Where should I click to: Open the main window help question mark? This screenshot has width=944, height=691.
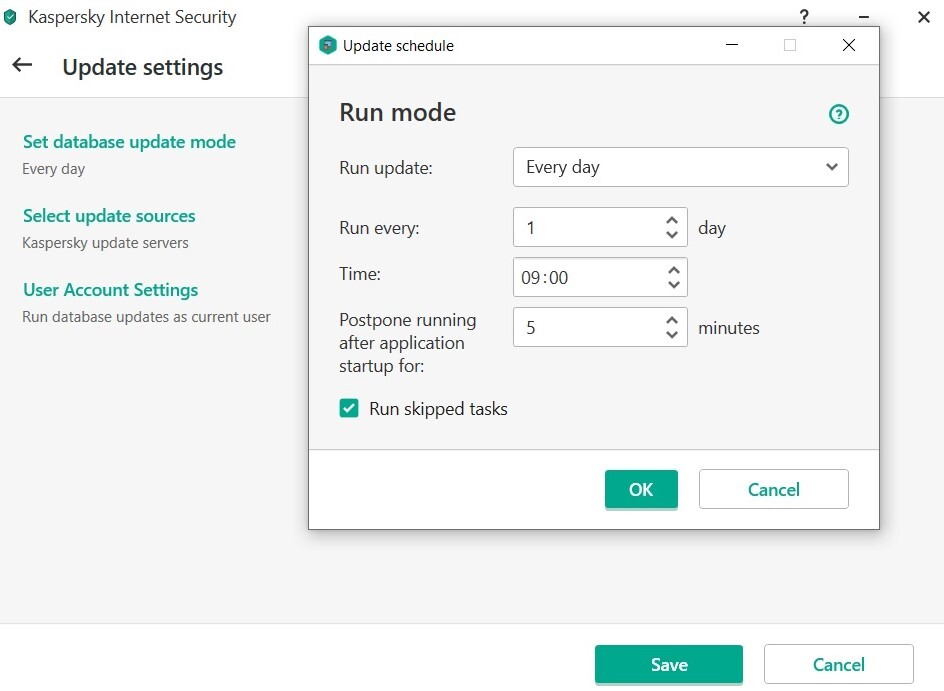[x=804, y=17]
